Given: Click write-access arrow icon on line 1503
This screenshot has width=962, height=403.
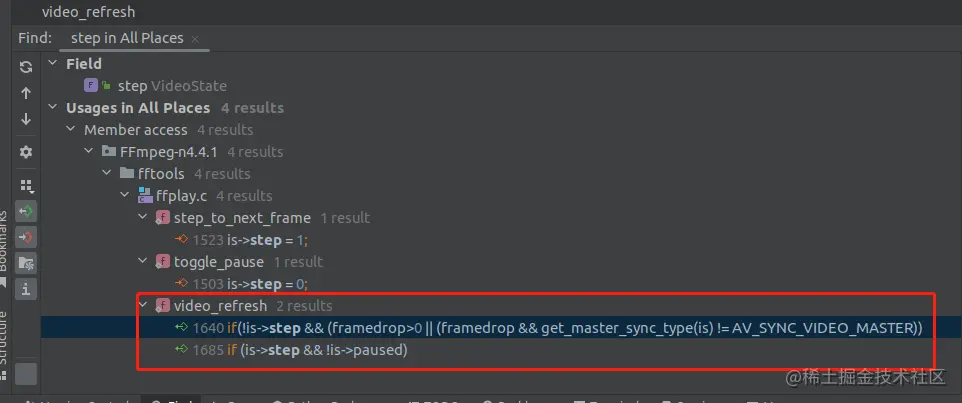Looking at the screenshot, I should click(x=181, y=283).
